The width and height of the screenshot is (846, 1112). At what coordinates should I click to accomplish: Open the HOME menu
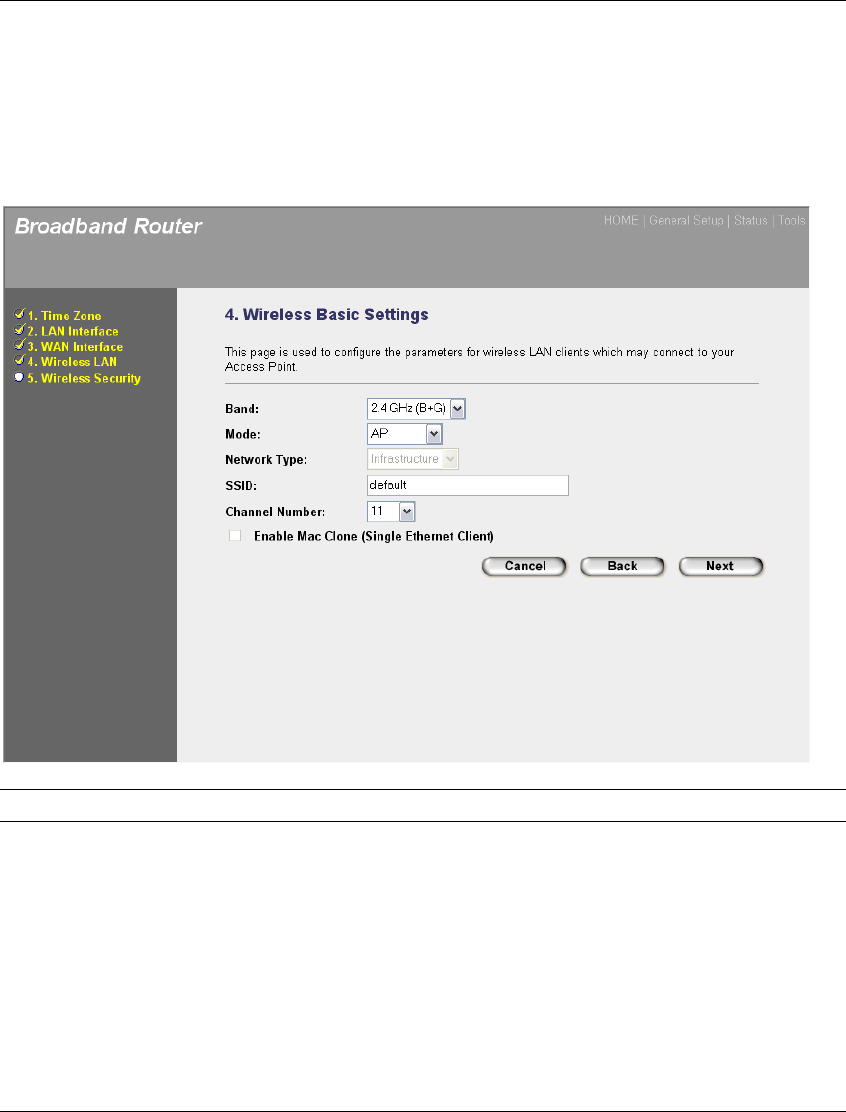[621, 221]
